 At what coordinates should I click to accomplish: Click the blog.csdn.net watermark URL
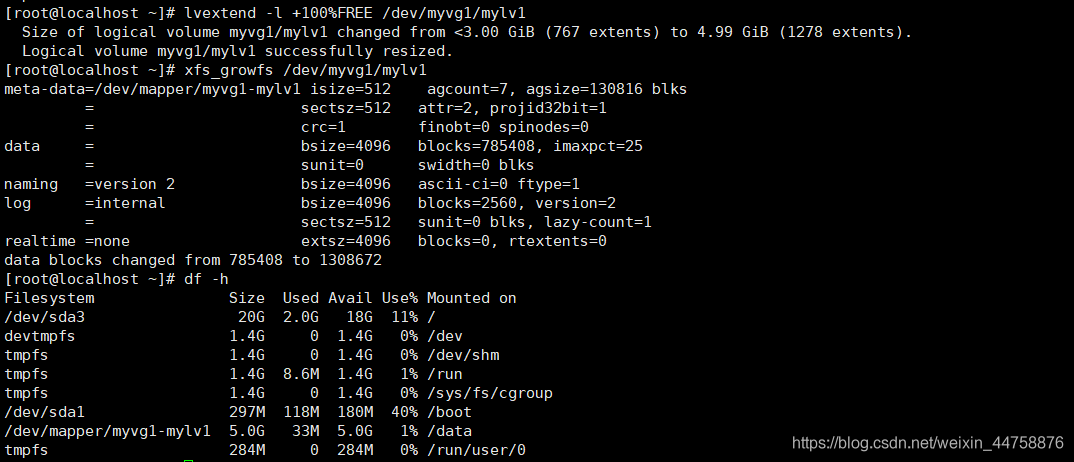tap(925, 442)
